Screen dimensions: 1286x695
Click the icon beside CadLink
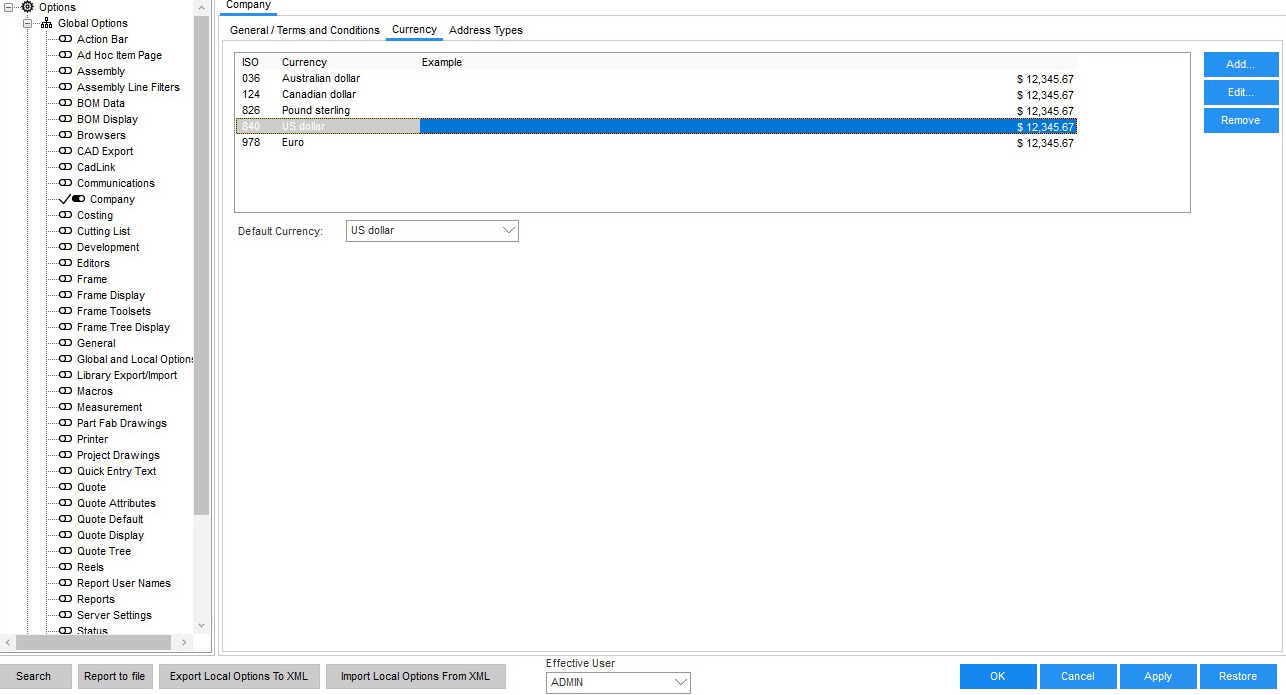coord(66,167)
